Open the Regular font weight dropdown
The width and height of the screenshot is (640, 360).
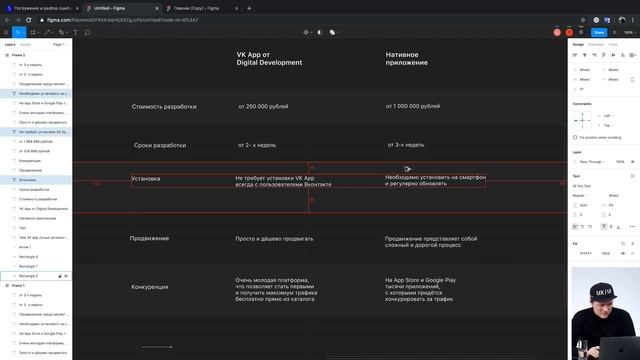[x=580, y=196]
